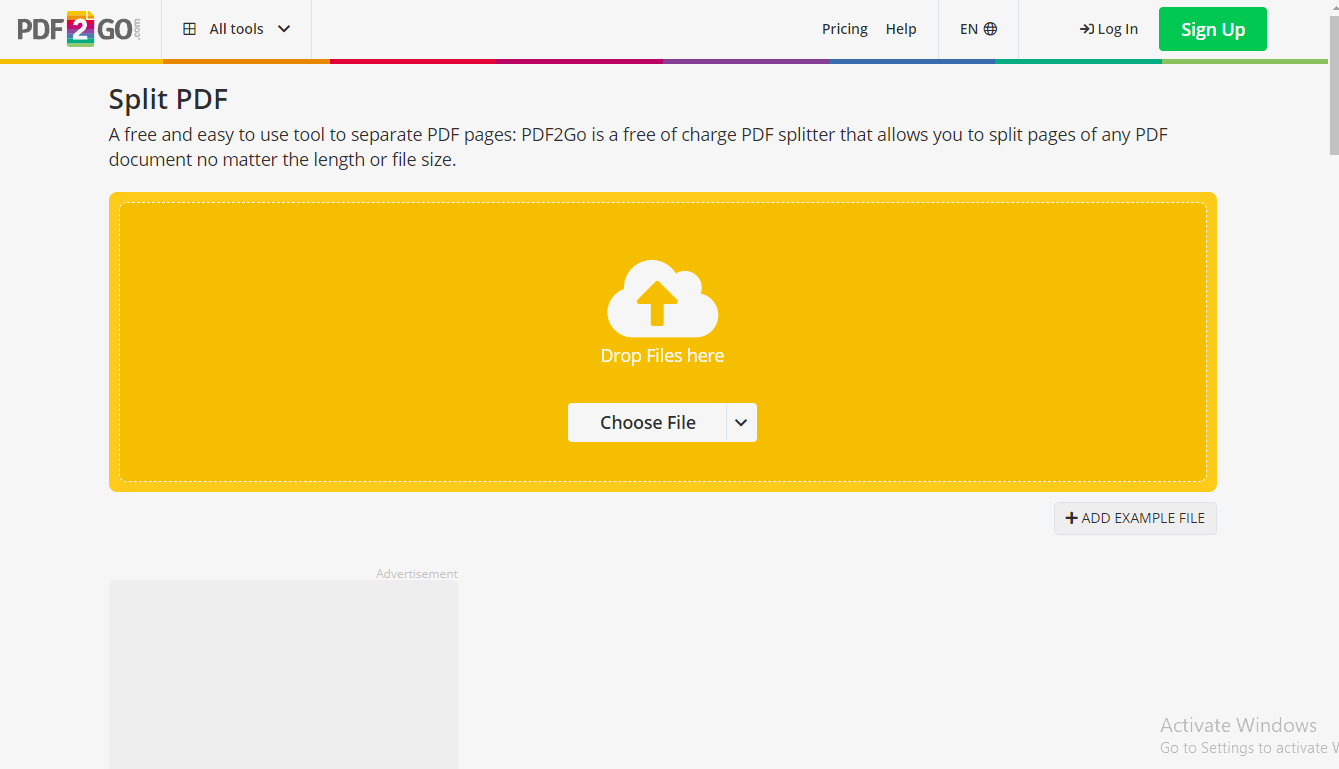The width and height of the screenshot is (1339, 769).
Task: Select the grid squares icon in the header
Action: pyautogui.click(x=189, y=28)
